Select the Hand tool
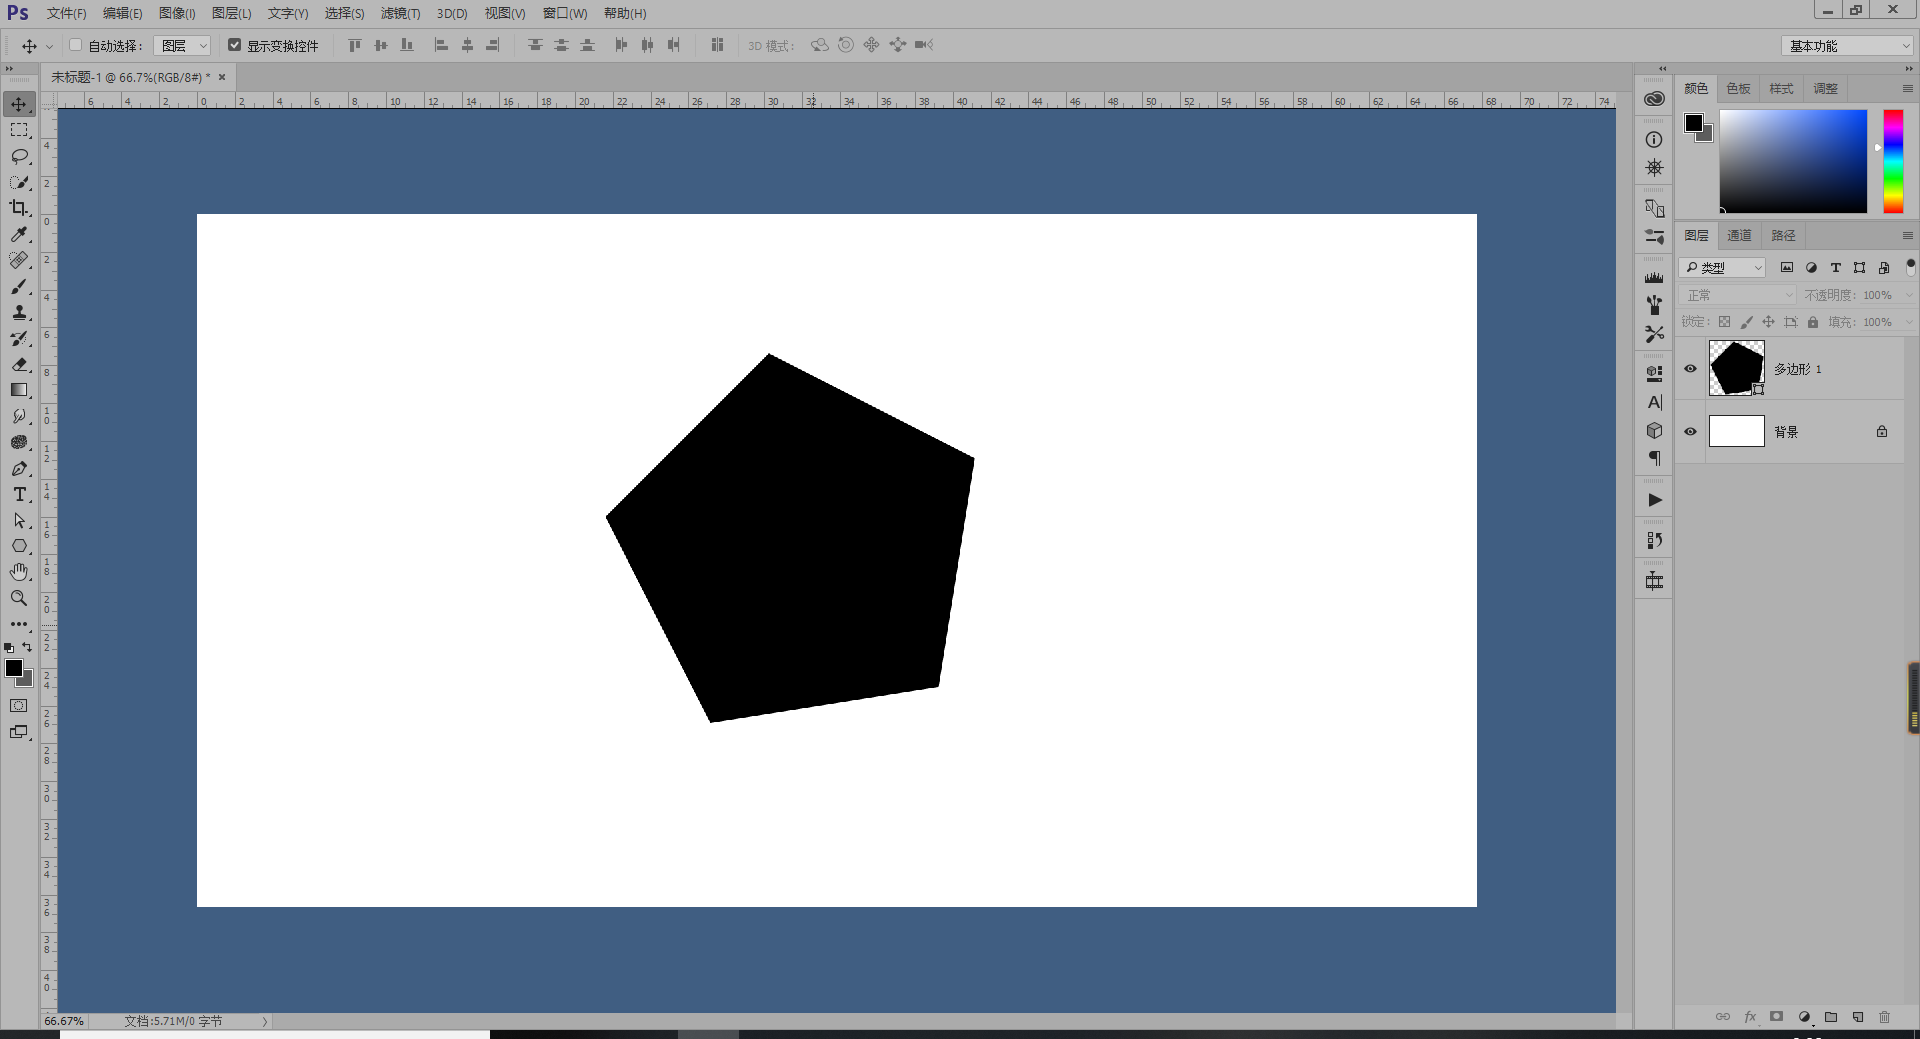This screenshot has height=1039, width=1920. pyautogui.click(x=19, y=572)
